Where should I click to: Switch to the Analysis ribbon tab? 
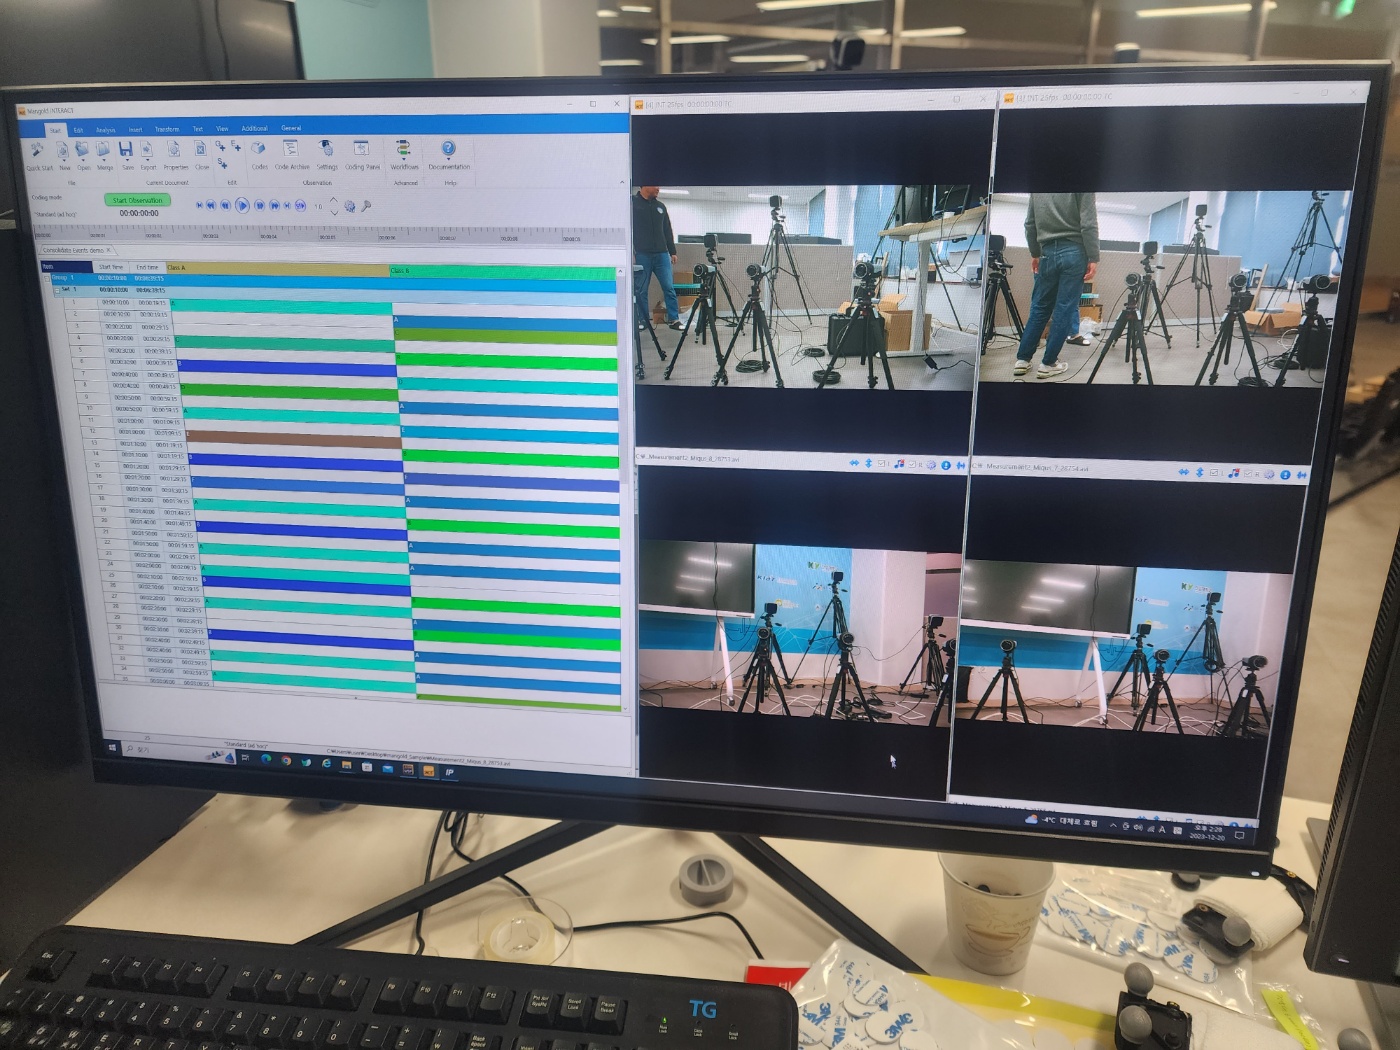(106, 130)
